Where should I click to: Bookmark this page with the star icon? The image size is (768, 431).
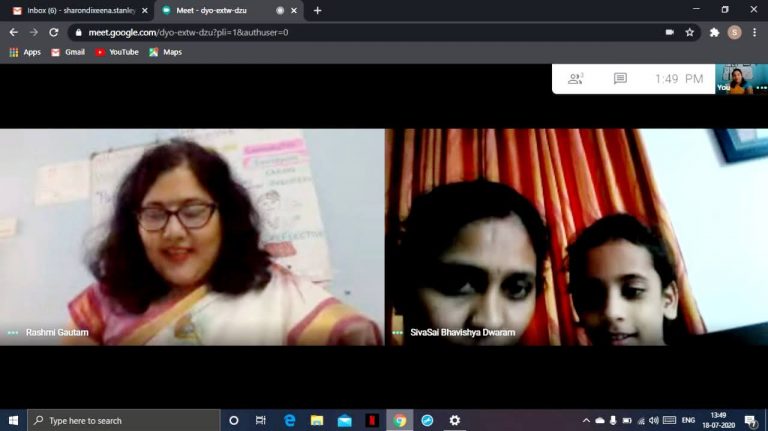690,32
